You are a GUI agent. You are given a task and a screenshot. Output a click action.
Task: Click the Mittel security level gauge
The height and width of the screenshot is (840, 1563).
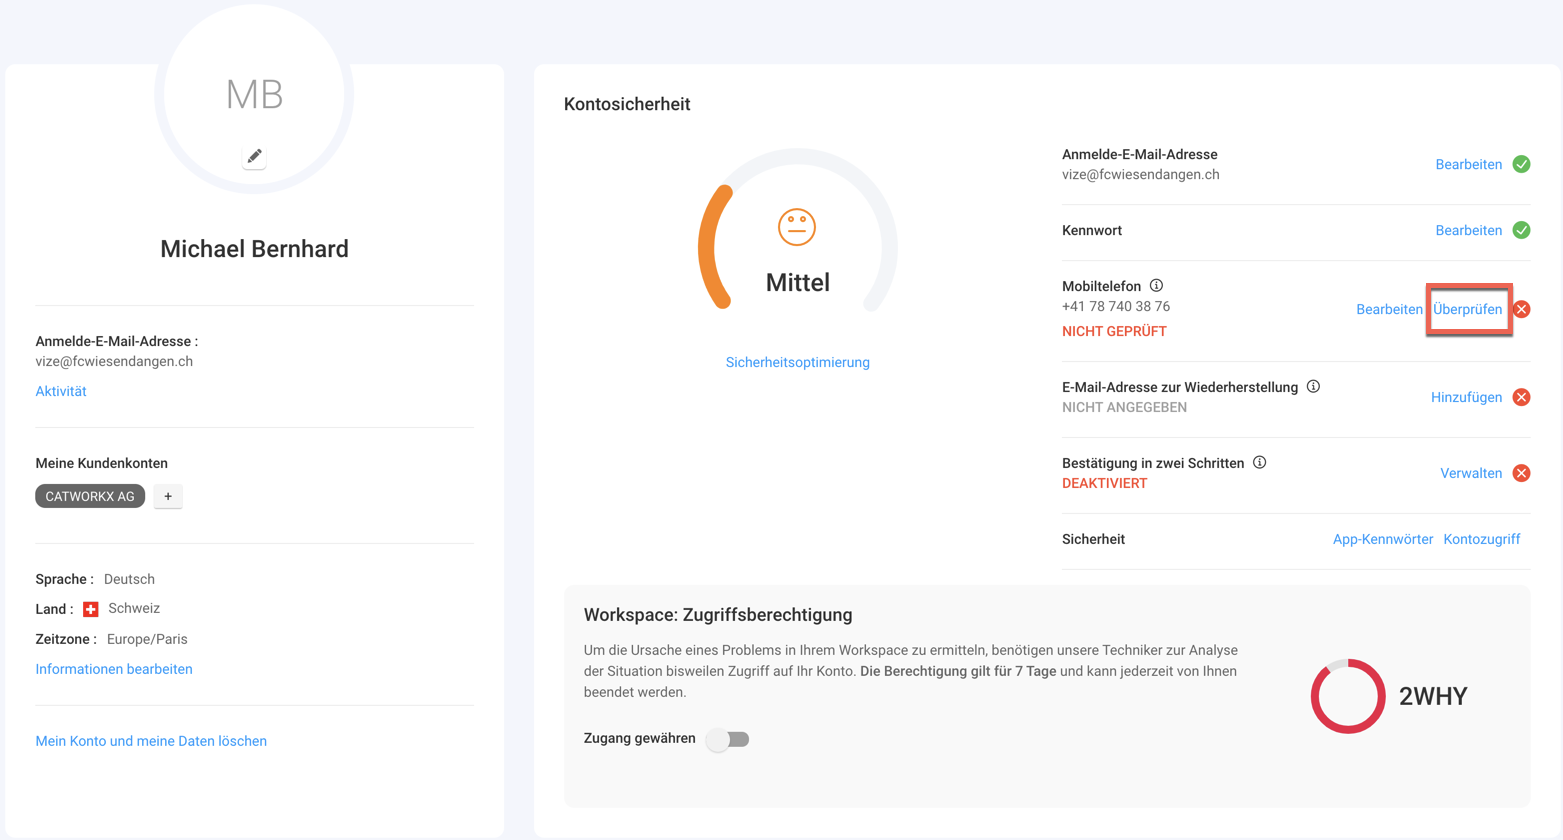coord(797,240)
